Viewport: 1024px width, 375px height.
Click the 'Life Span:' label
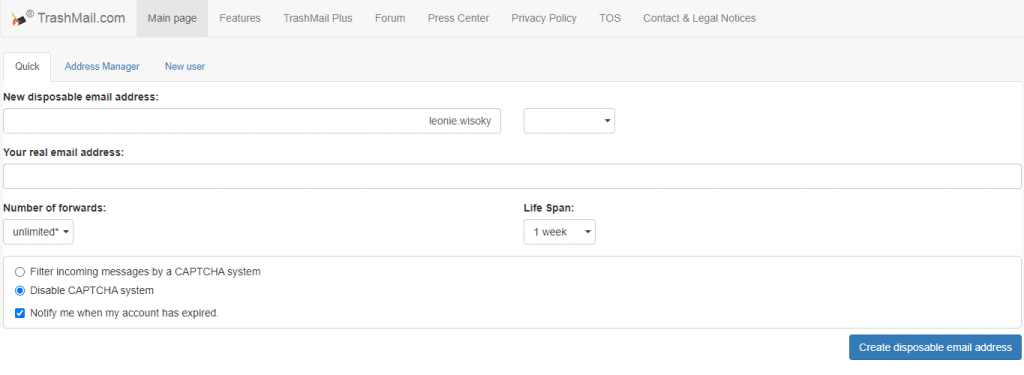click(549, 208)
